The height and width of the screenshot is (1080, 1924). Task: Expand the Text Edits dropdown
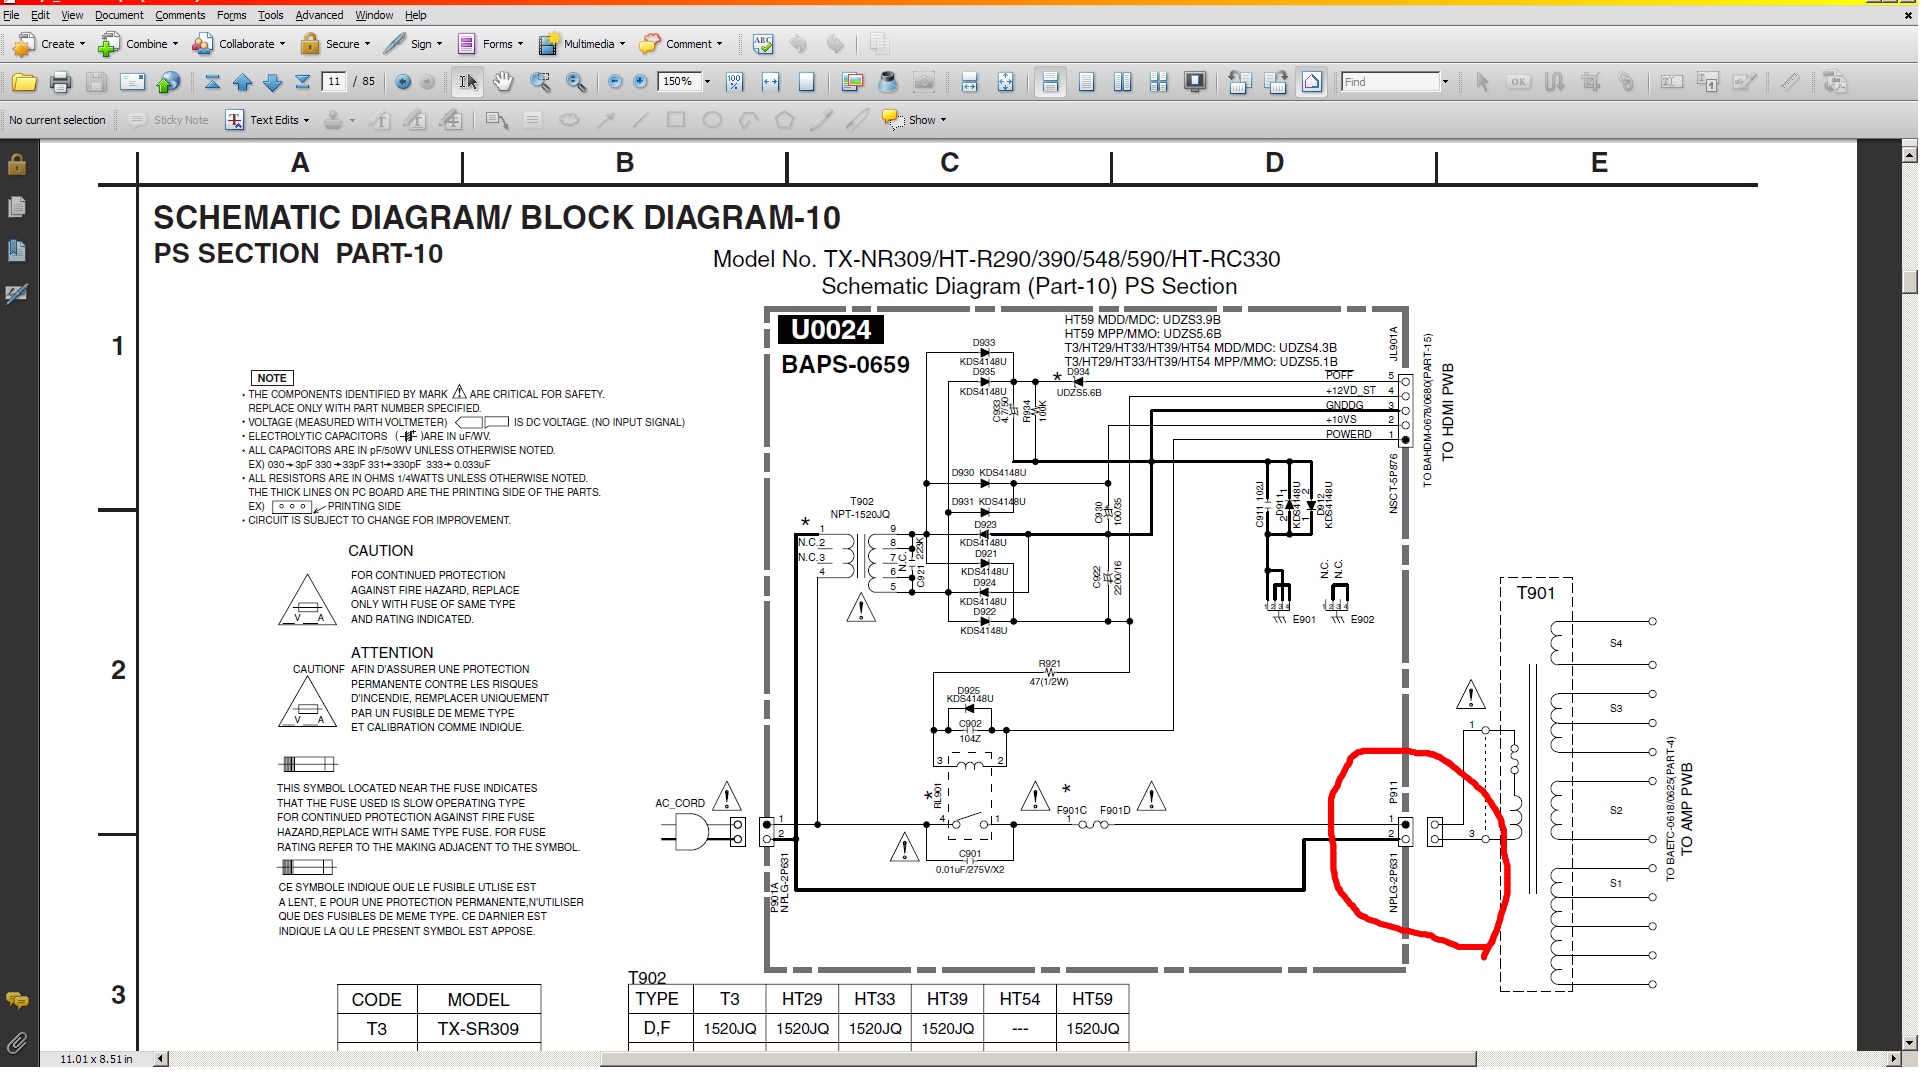pos(306,120)
